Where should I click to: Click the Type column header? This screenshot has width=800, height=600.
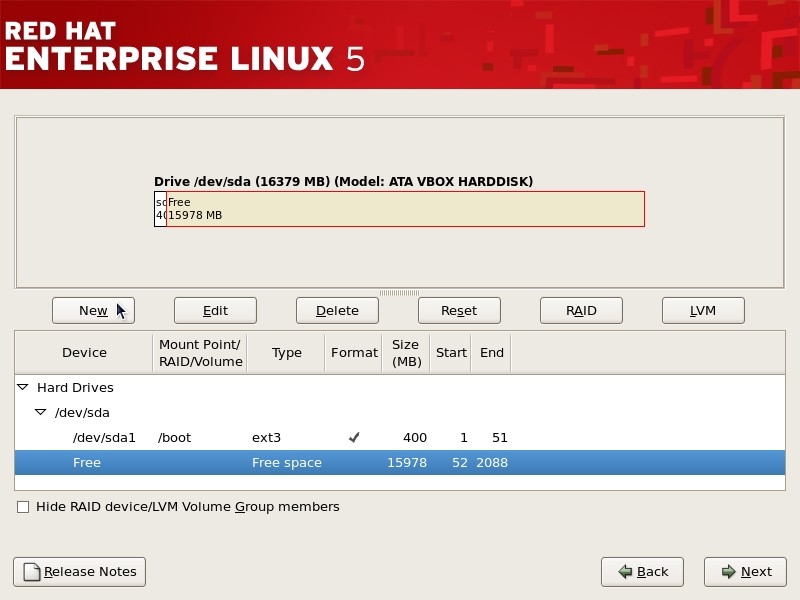286,353
